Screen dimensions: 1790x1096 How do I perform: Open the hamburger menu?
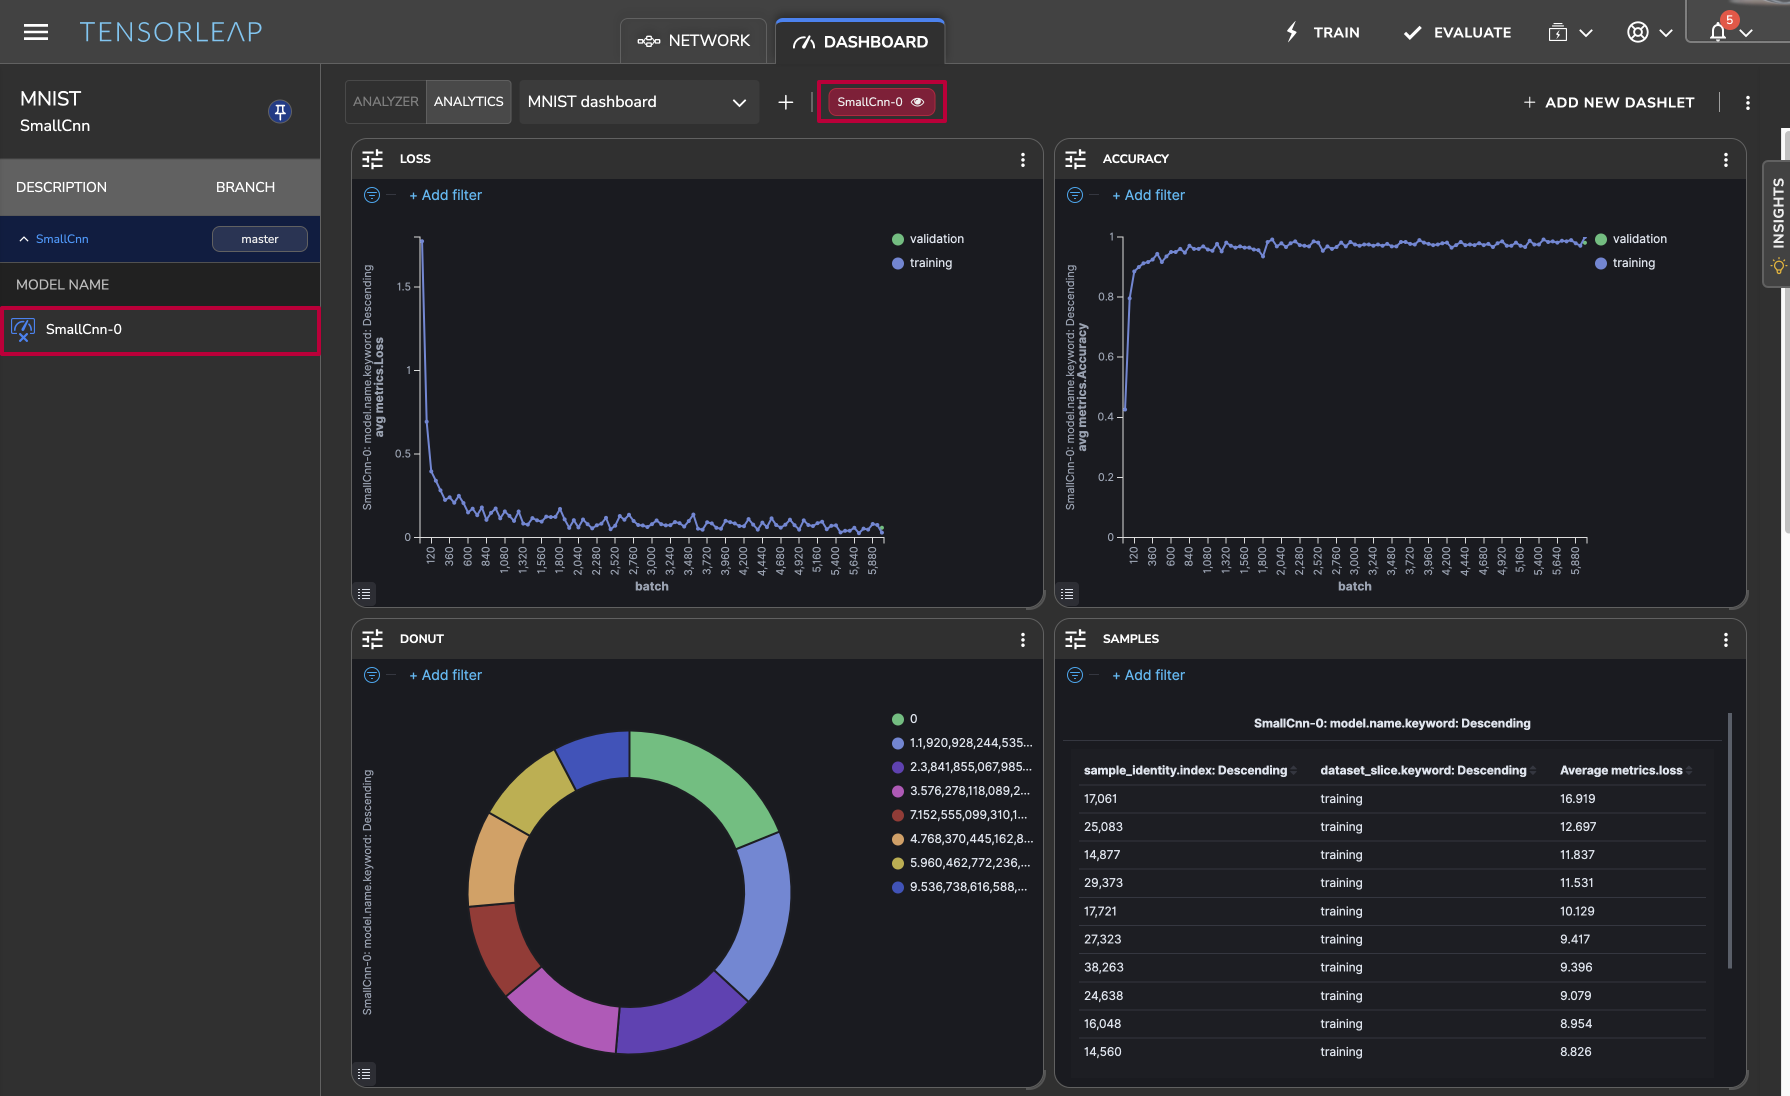point(36,32)
